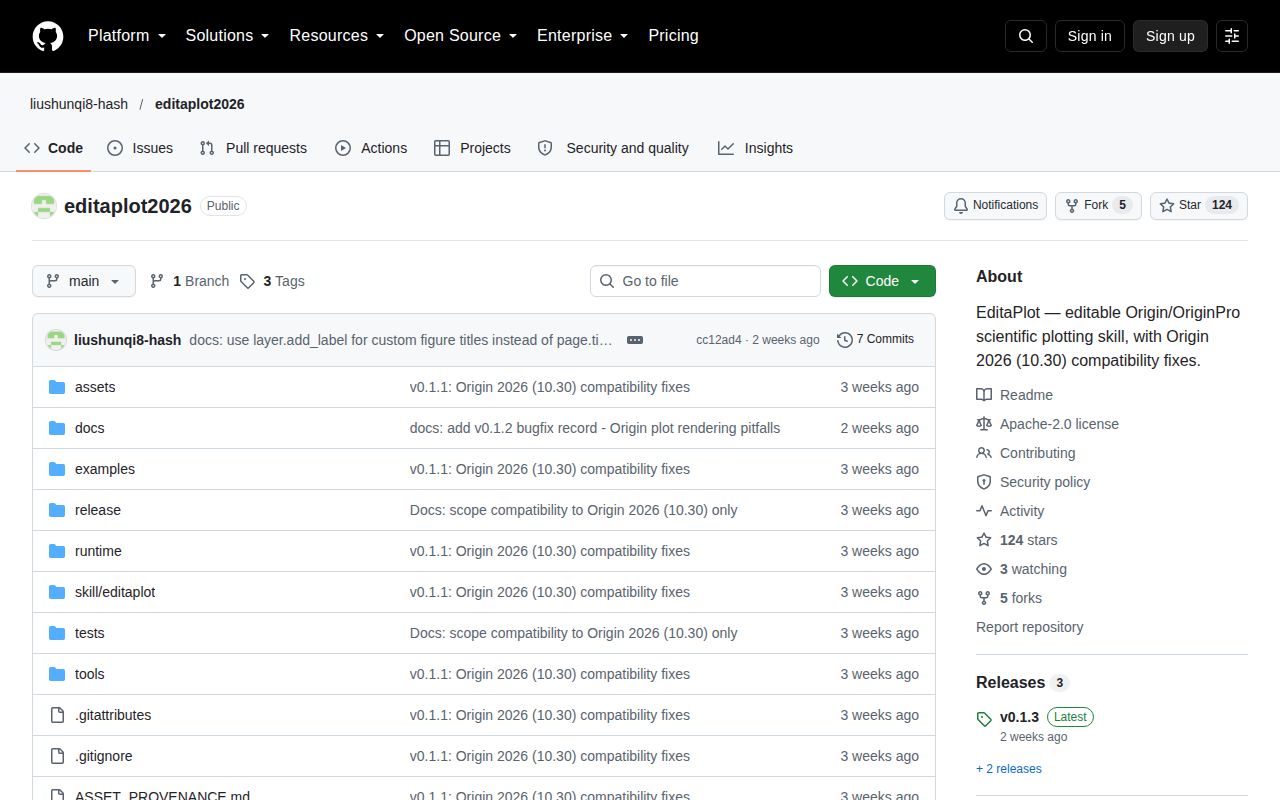
Task: Switch to the Issues tab
Action: 140,148
